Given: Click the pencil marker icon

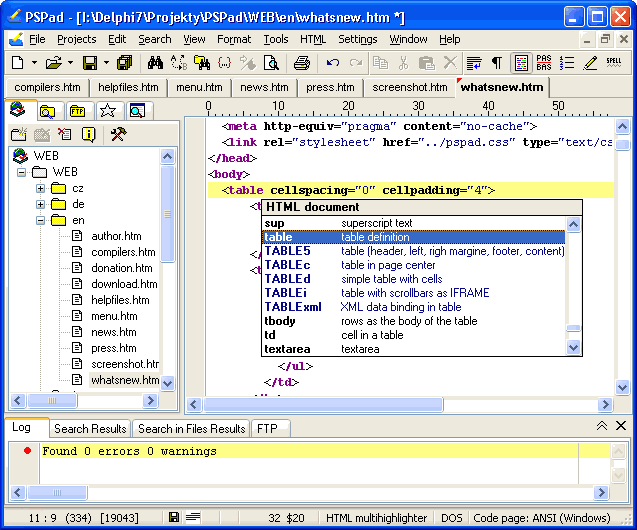Looking at the screenshot, I should tap(590, 63).
